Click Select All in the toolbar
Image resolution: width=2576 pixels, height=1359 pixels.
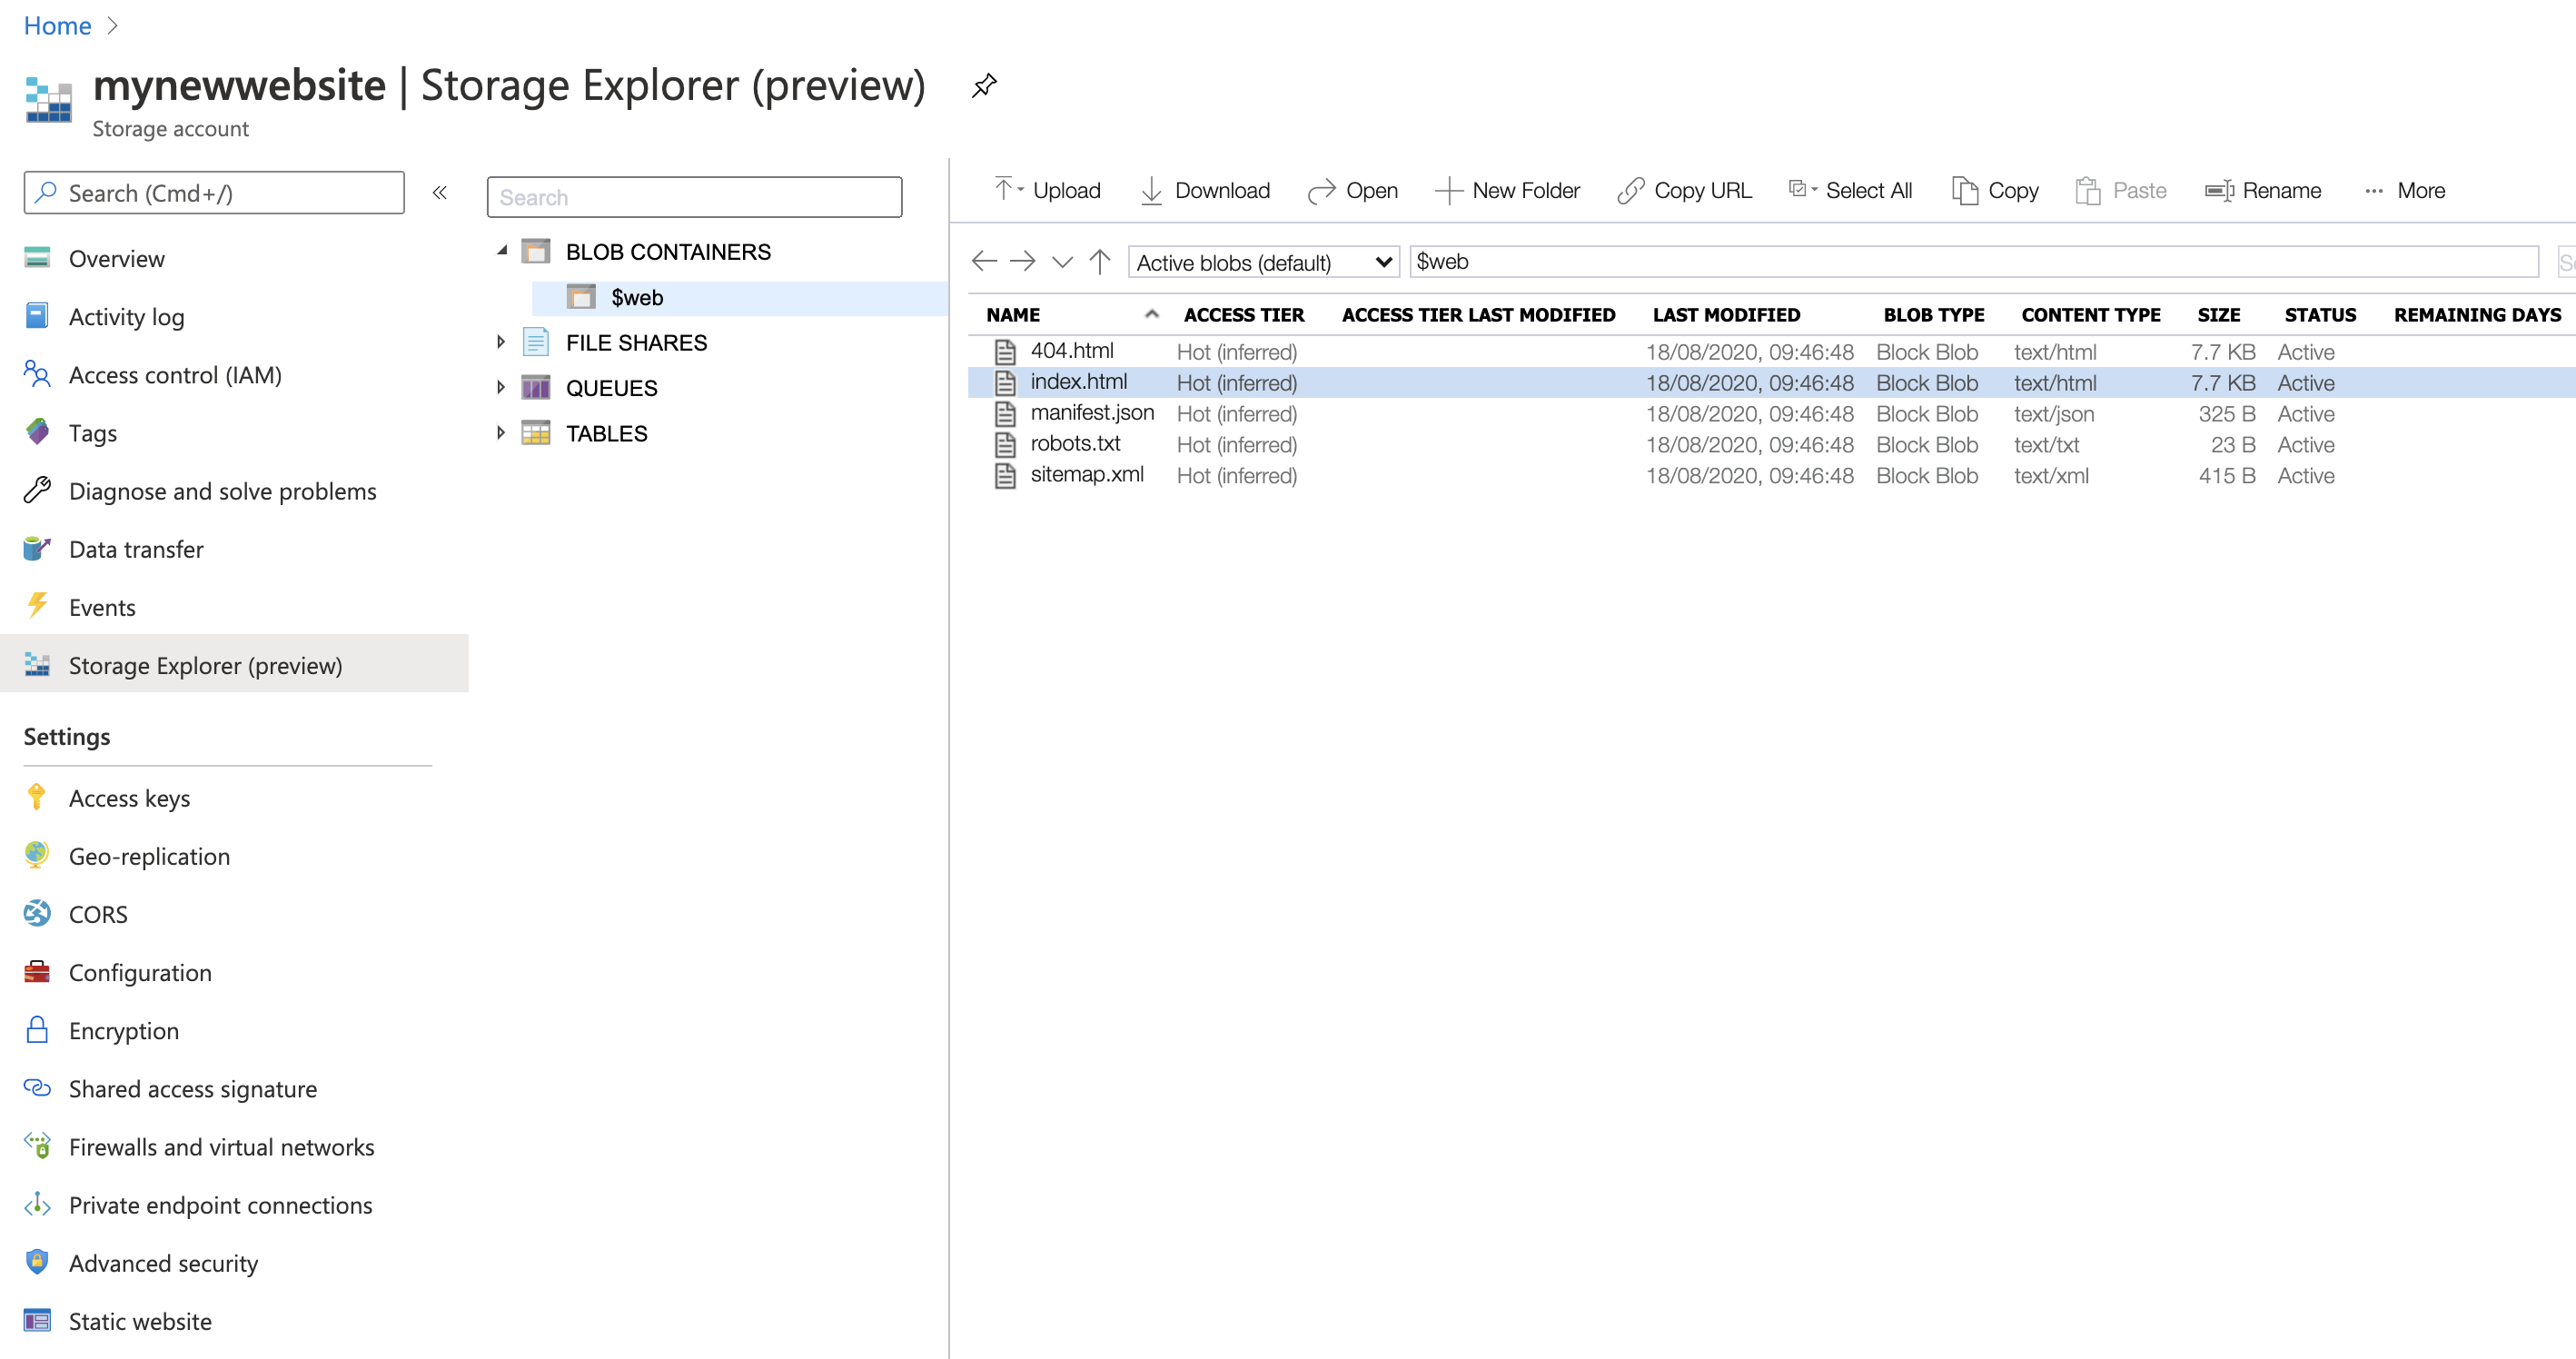coord(1850,190)
